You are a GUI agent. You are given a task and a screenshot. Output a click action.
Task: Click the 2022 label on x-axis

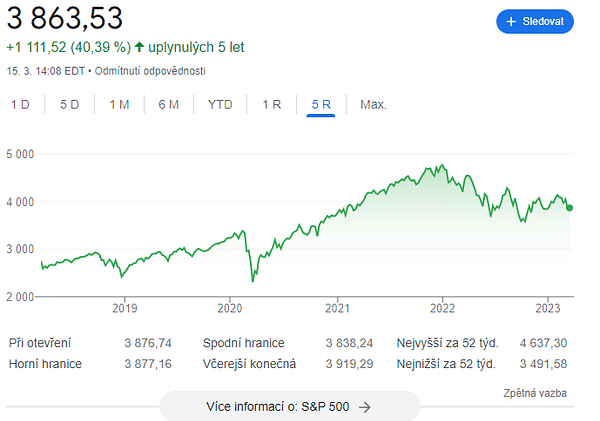pyautogui.click(x=442, y=308)
